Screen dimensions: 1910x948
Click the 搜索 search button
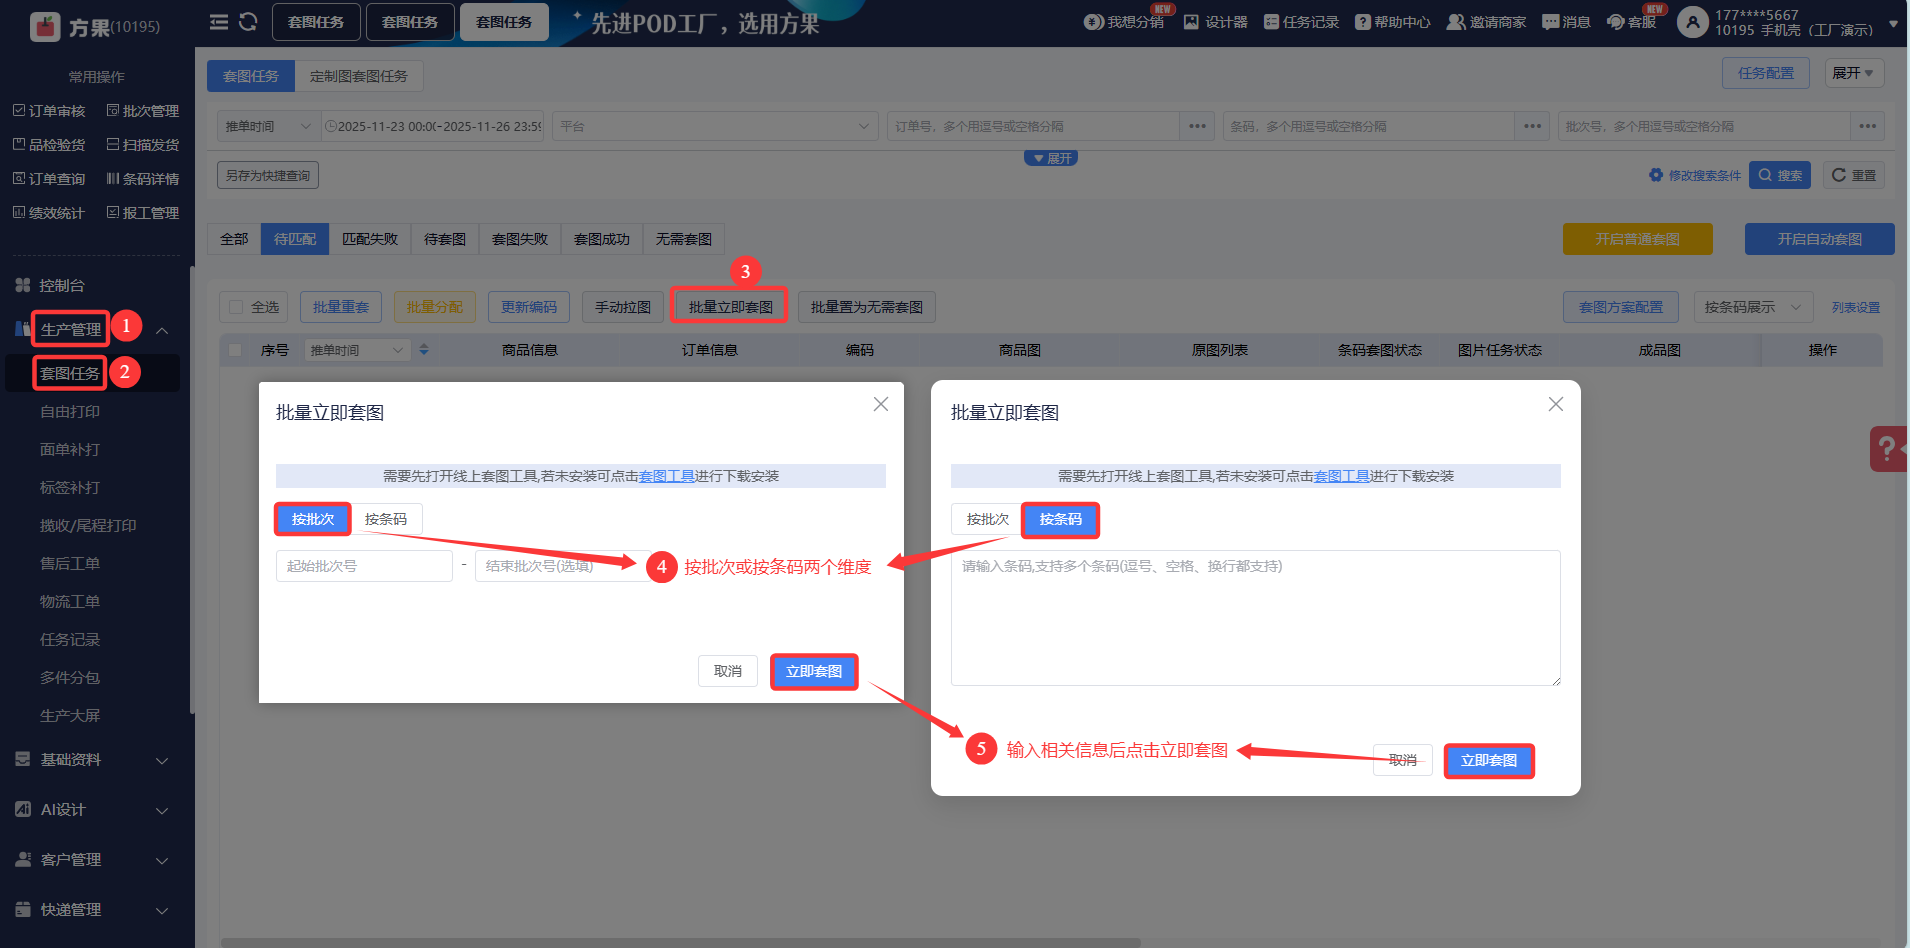pyautogui.click(x=1780, y=175)
